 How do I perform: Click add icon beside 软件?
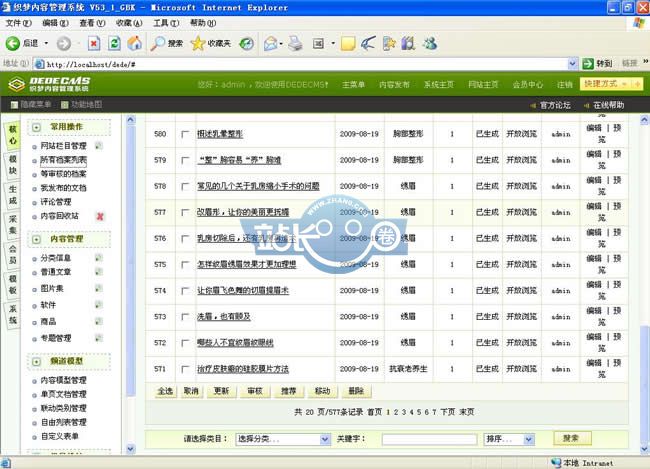99,305
